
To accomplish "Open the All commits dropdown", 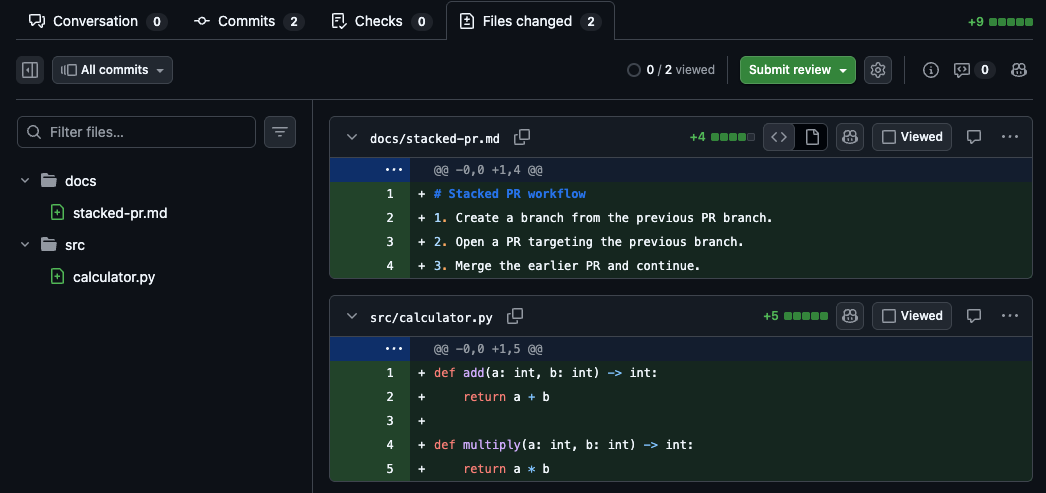I will coord(113,70).
